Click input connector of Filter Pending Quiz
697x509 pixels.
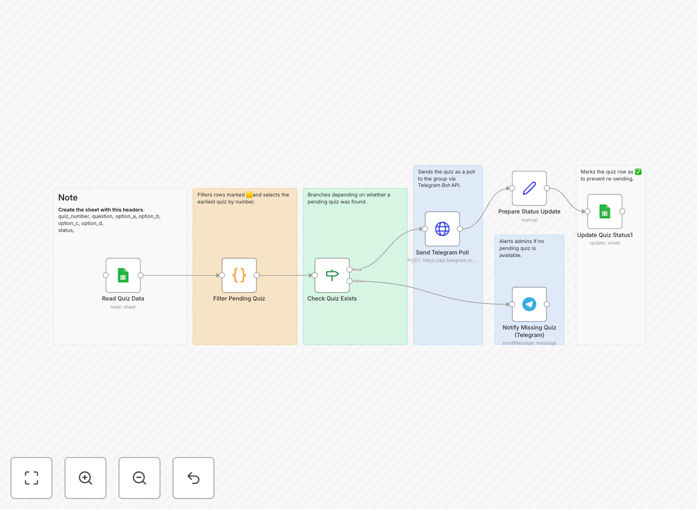coord(222,275)
